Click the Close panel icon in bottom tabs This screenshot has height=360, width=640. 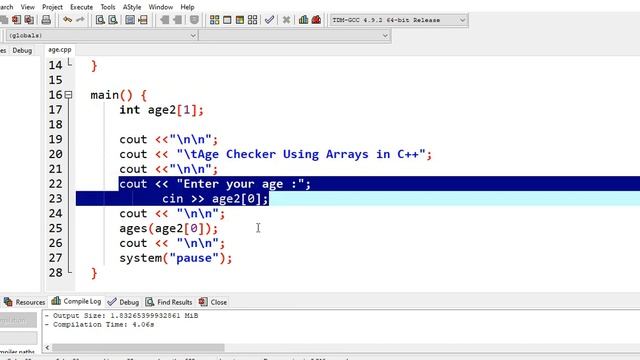[x=203, y=302]
